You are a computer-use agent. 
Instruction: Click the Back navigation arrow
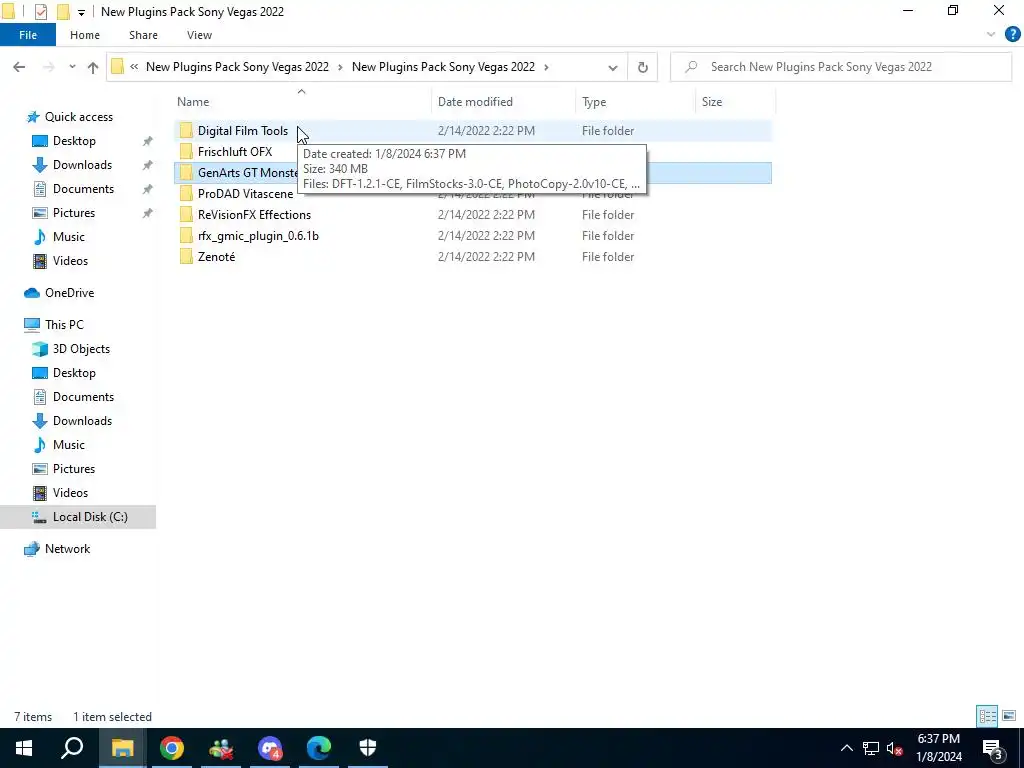pos(19,67)
